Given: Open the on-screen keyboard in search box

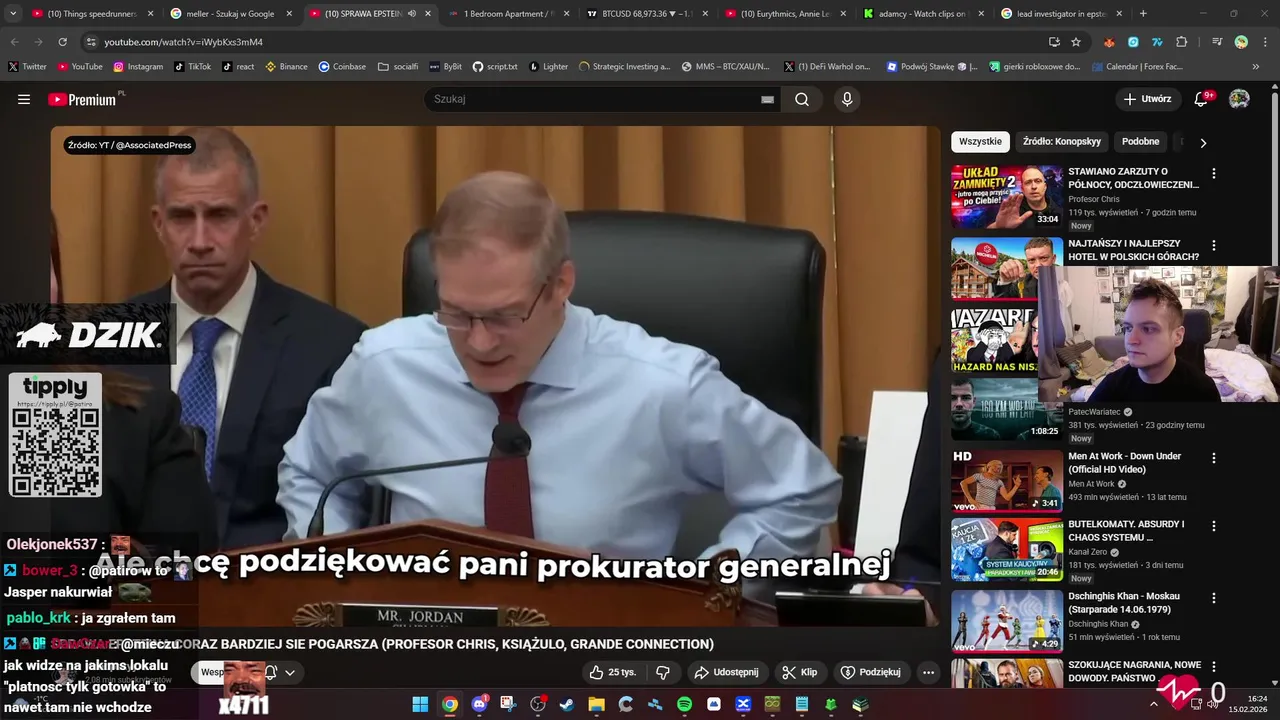Looking at the screenshot, I should click(767, 99).
